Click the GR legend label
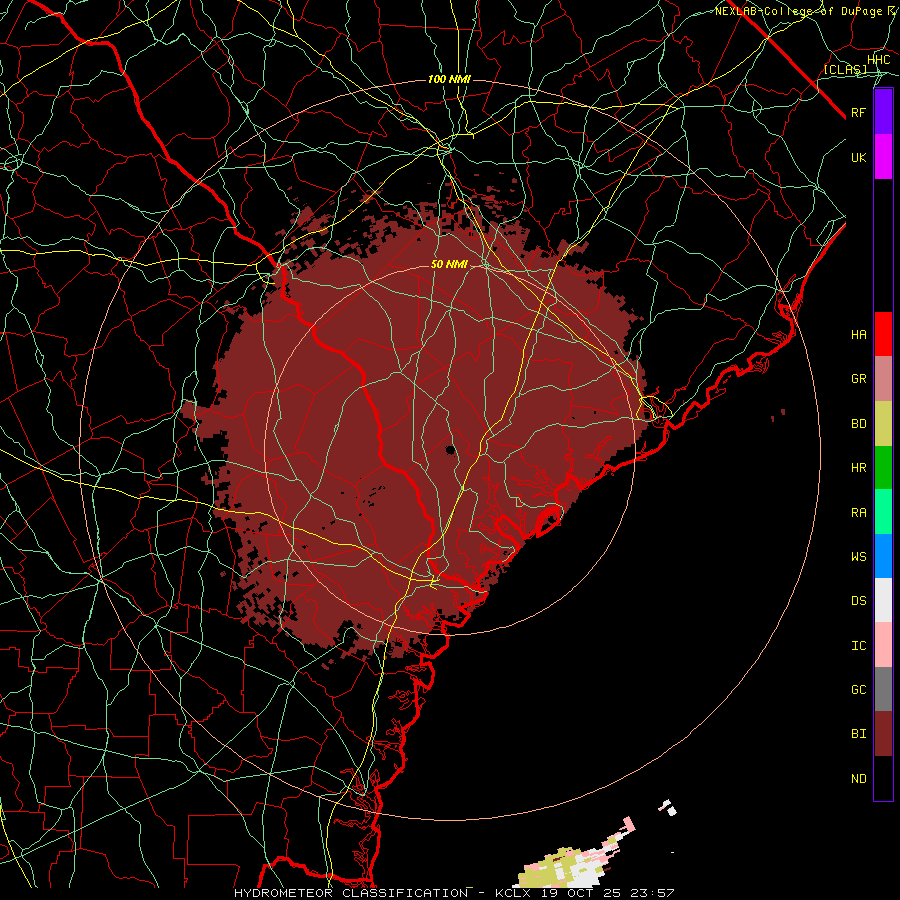Screen dimensions: 900x900 (x=859, y=379)
